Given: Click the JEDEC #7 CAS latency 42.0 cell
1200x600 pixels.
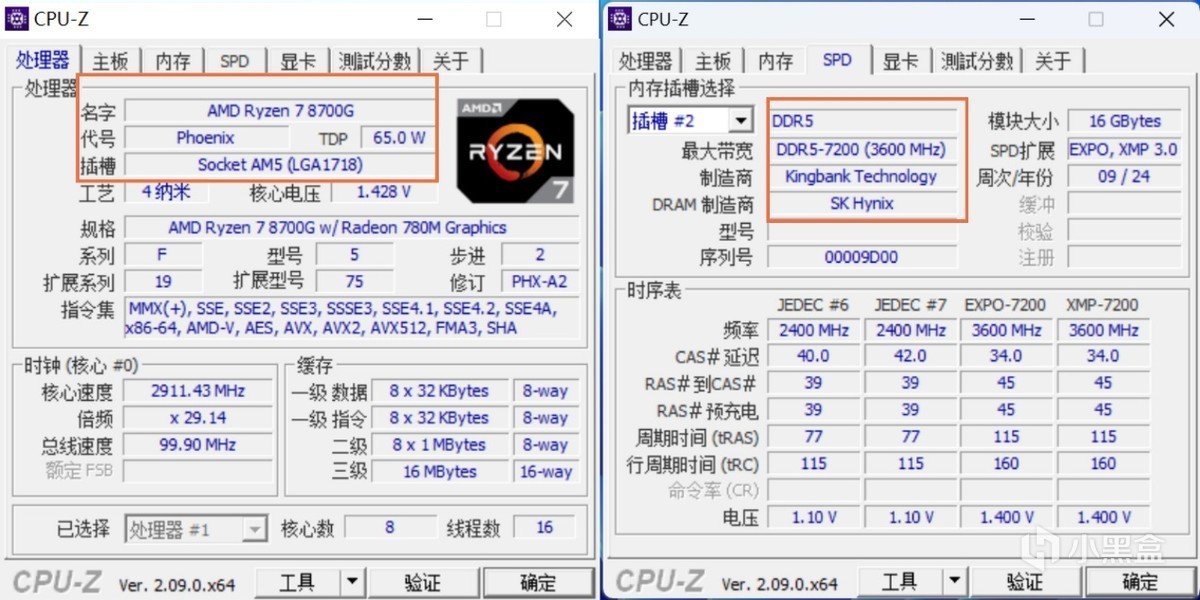Looking at the screenshot, I should [909, 356].
